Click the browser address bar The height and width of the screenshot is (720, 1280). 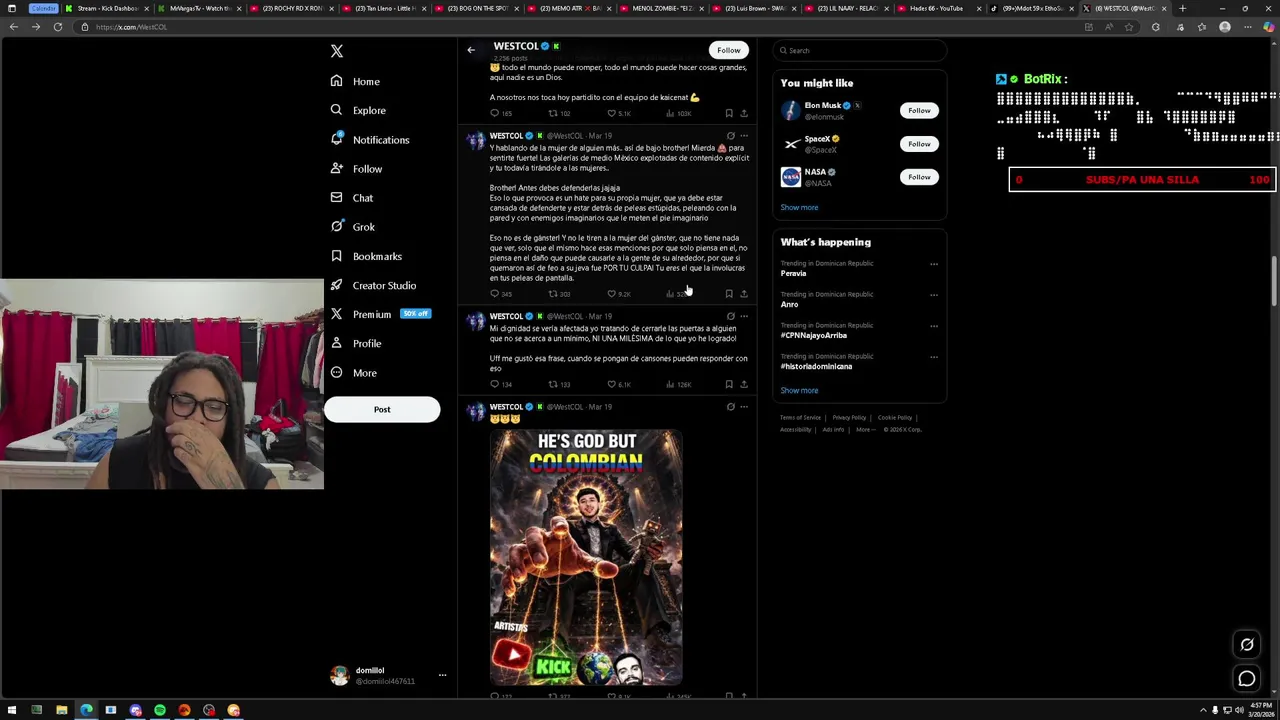pos(580,27)
